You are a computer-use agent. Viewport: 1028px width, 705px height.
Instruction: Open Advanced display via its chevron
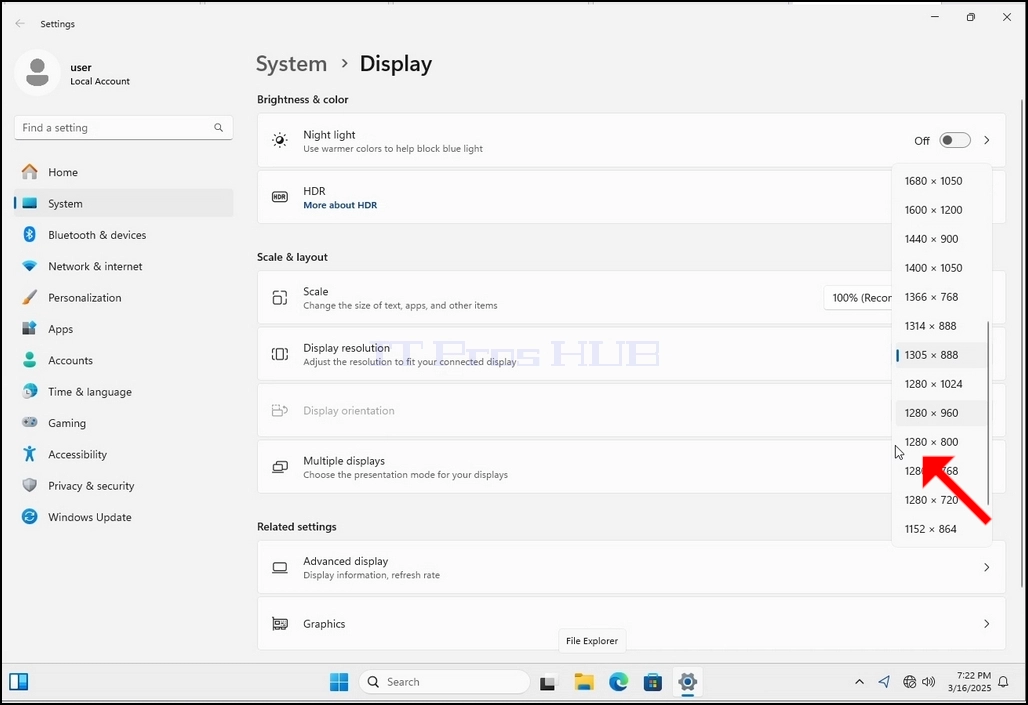(987, 567)
